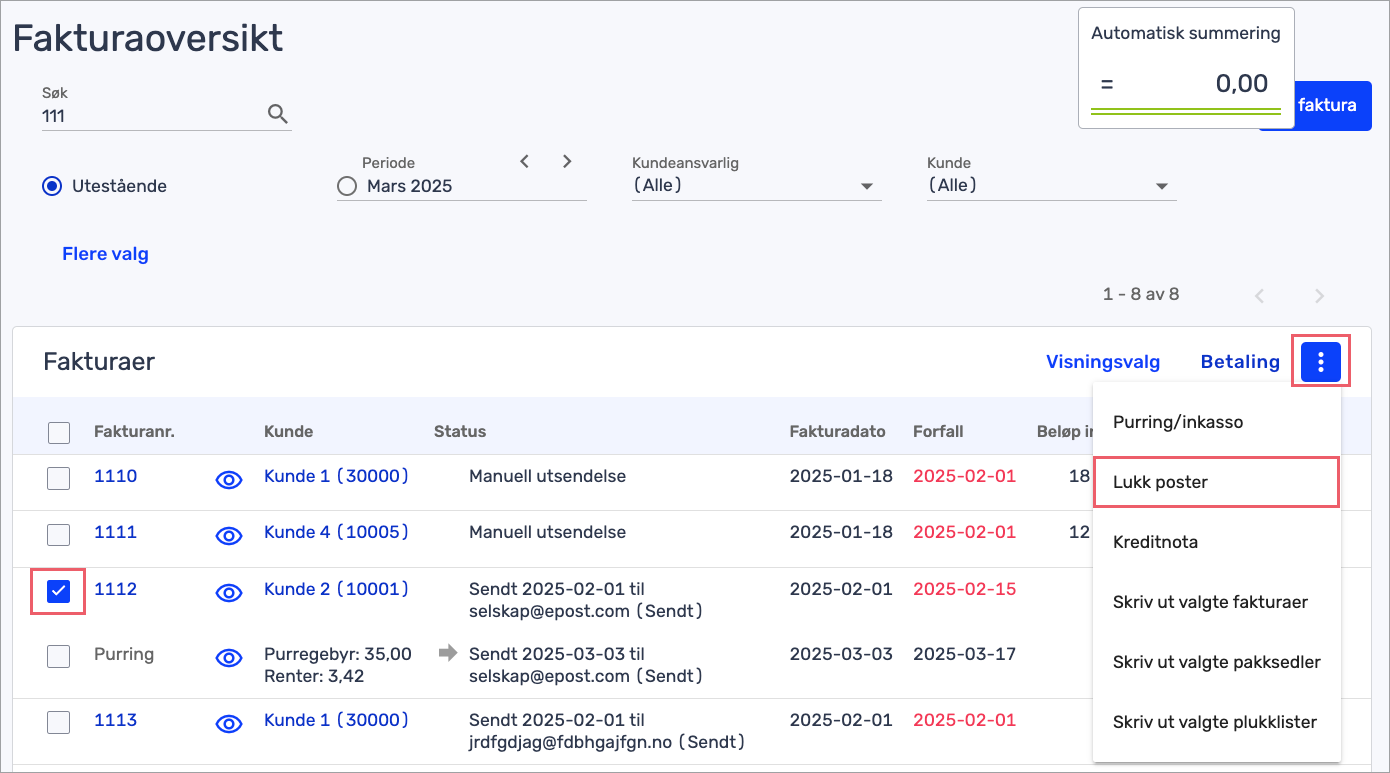
Task: Choose Purring/inkasso from the menu
Action: [x=1216, y=422]
